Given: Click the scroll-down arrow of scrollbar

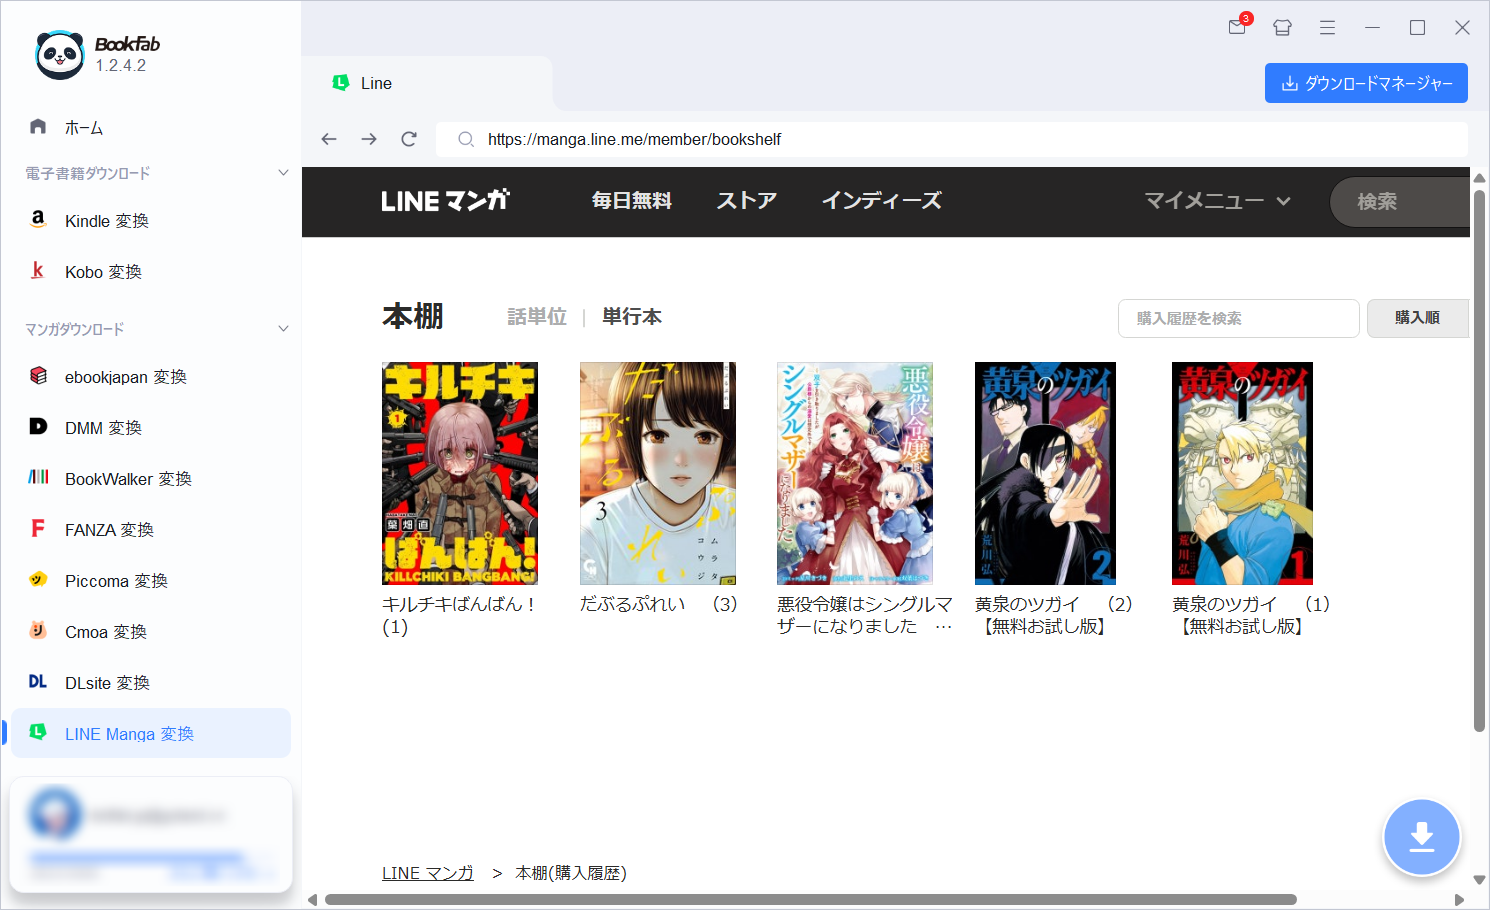Looking at the screenshot, I should (x=1479, y=880).
